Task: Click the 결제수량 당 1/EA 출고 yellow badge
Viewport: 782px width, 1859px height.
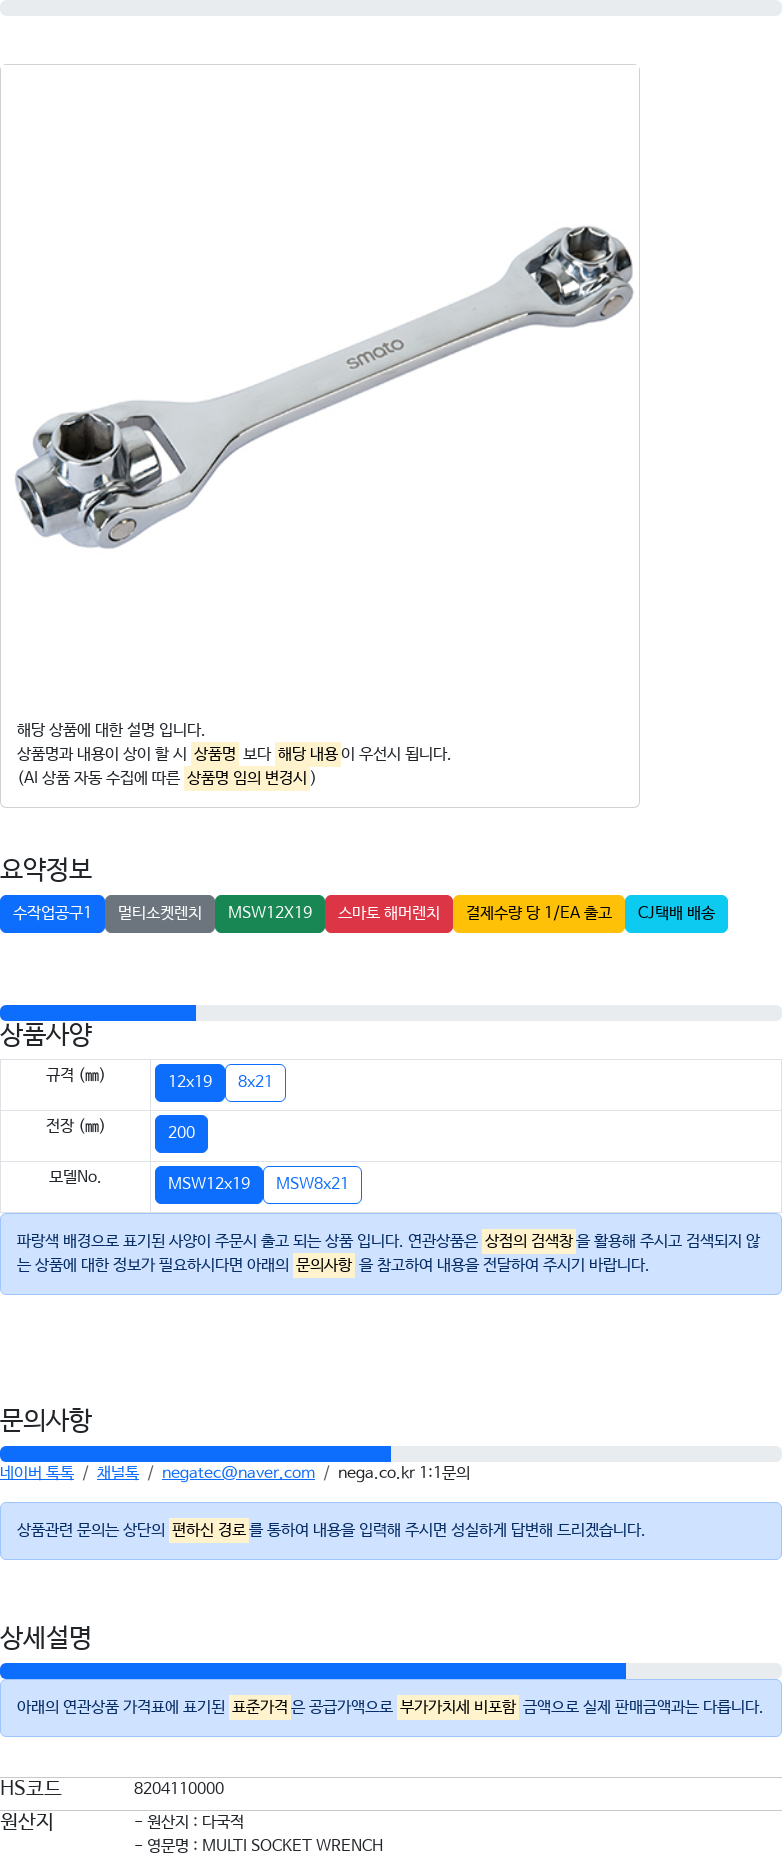Action: tap(539, 913)
